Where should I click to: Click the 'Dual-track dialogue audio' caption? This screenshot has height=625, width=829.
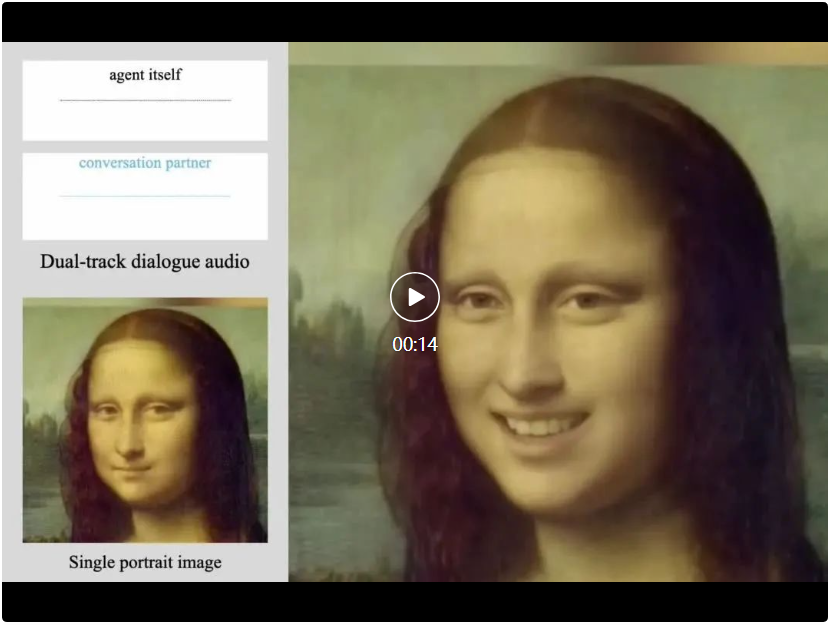(x=145, y=262)
